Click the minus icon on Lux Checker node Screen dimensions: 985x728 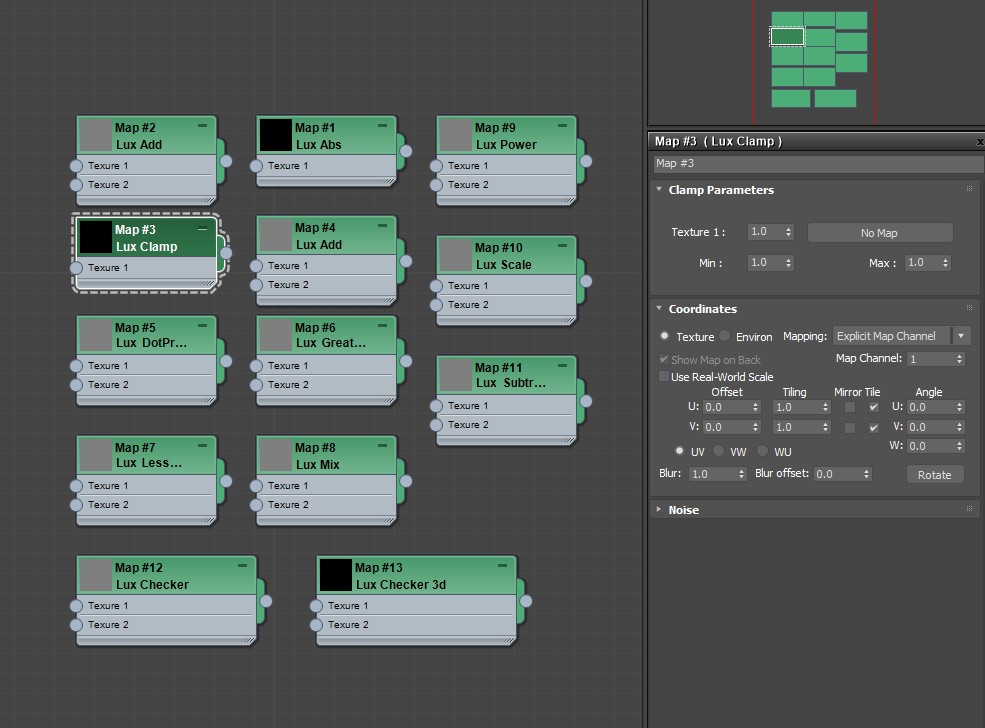coord(242,566)
